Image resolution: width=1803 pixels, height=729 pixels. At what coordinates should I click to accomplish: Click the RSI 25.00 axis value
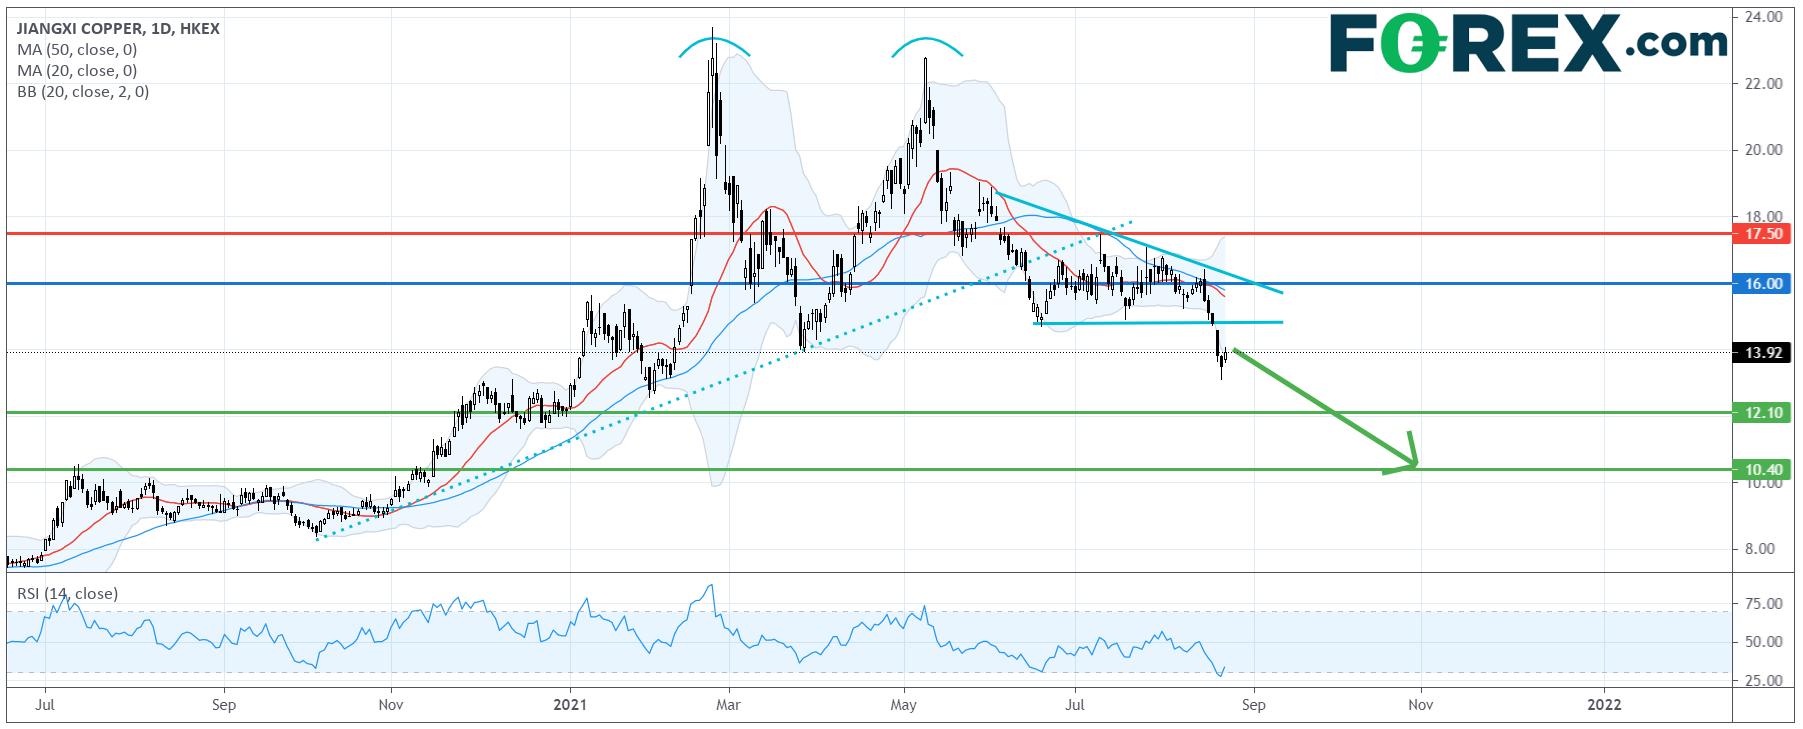1763,681
